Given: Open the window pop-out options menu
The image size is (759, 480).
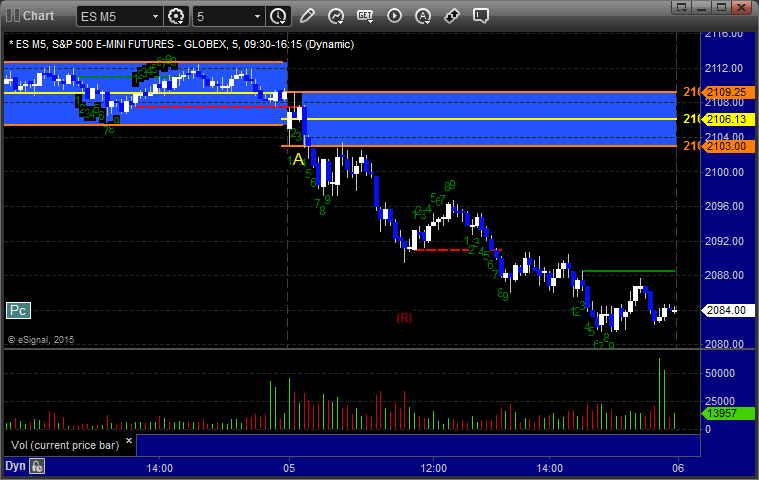Looking at the screenshot, I should point(682,7).
